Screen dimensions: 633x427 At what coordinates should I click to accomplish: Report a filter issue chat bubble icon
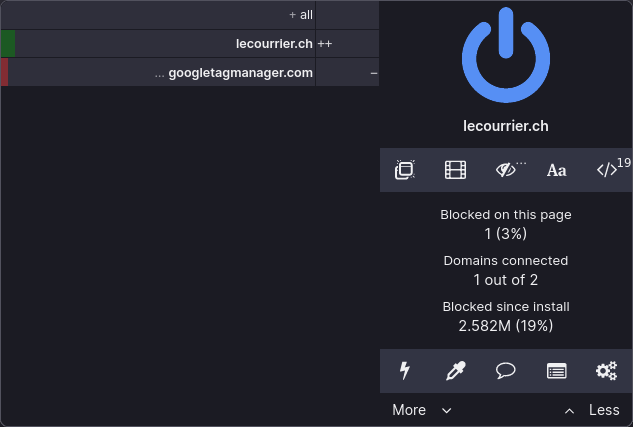tap(506, 371)
